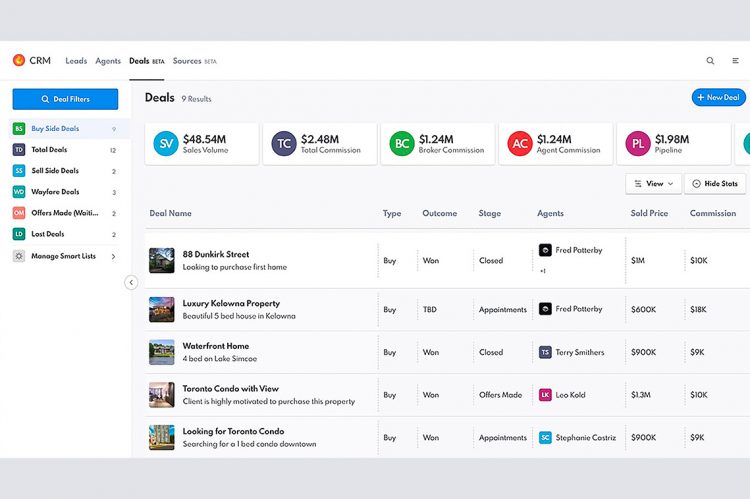Click the Manage Smart Lists gear icon
The image size is (750, 499).
coord(19,256)
